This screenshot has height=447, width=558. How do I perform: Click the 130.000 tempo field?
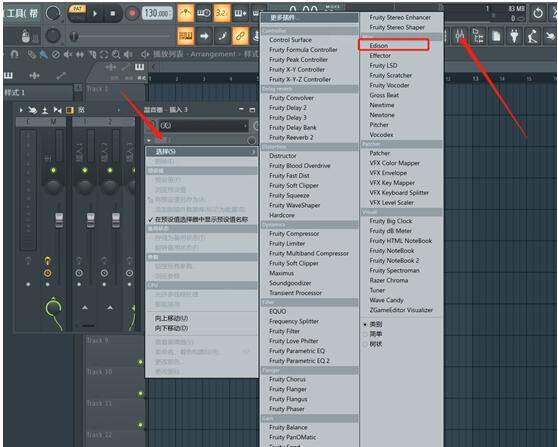157,14
